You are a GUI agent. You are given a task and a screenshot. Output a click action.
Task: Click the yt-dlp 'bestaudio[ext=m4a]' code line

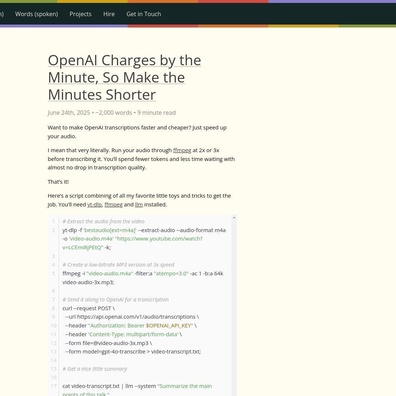(x=144, y=230)
